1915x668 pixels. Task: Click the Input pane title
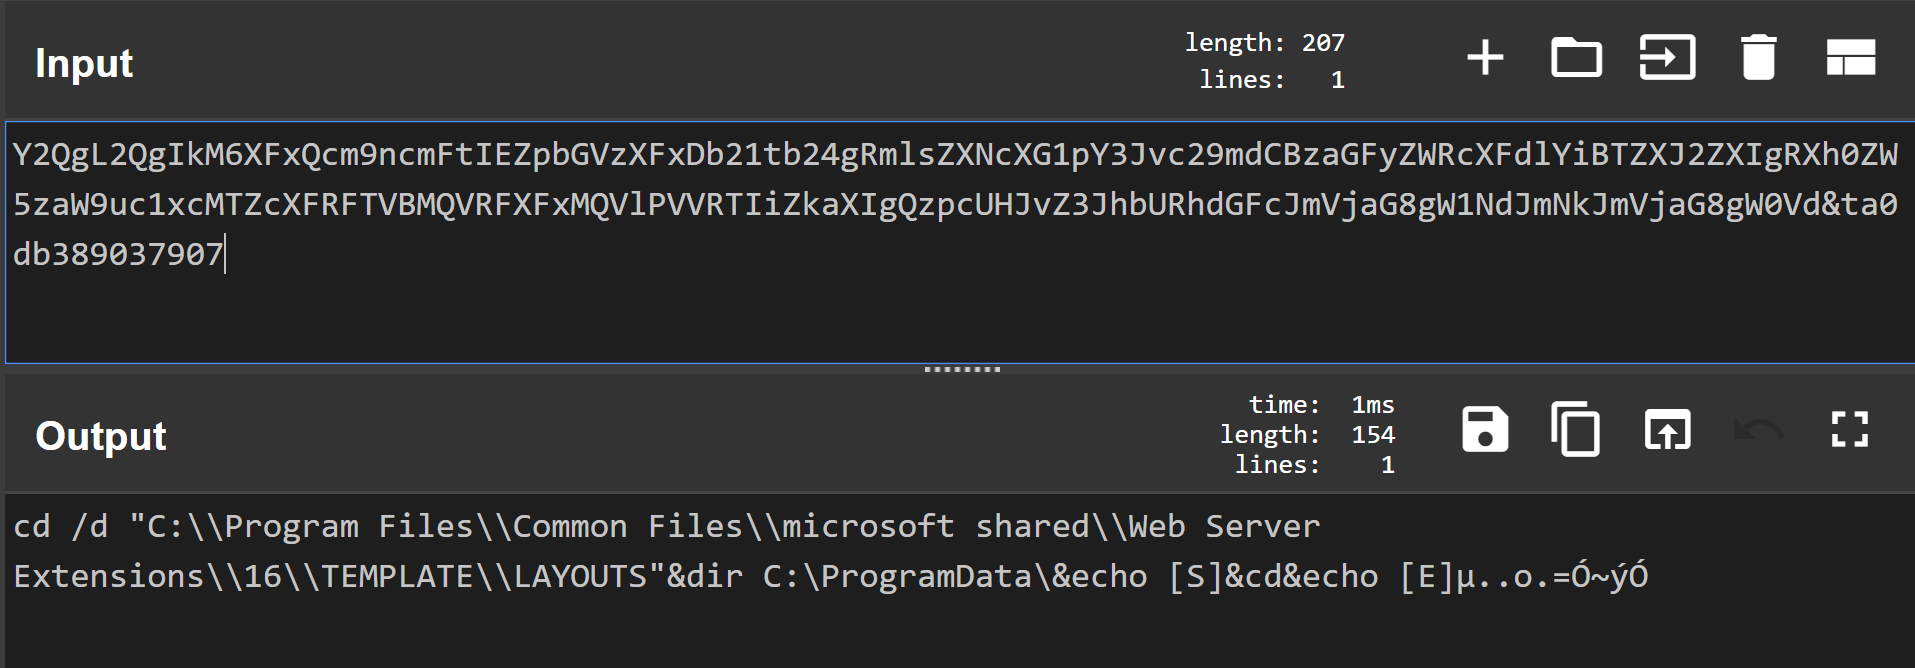pos(84,63)
